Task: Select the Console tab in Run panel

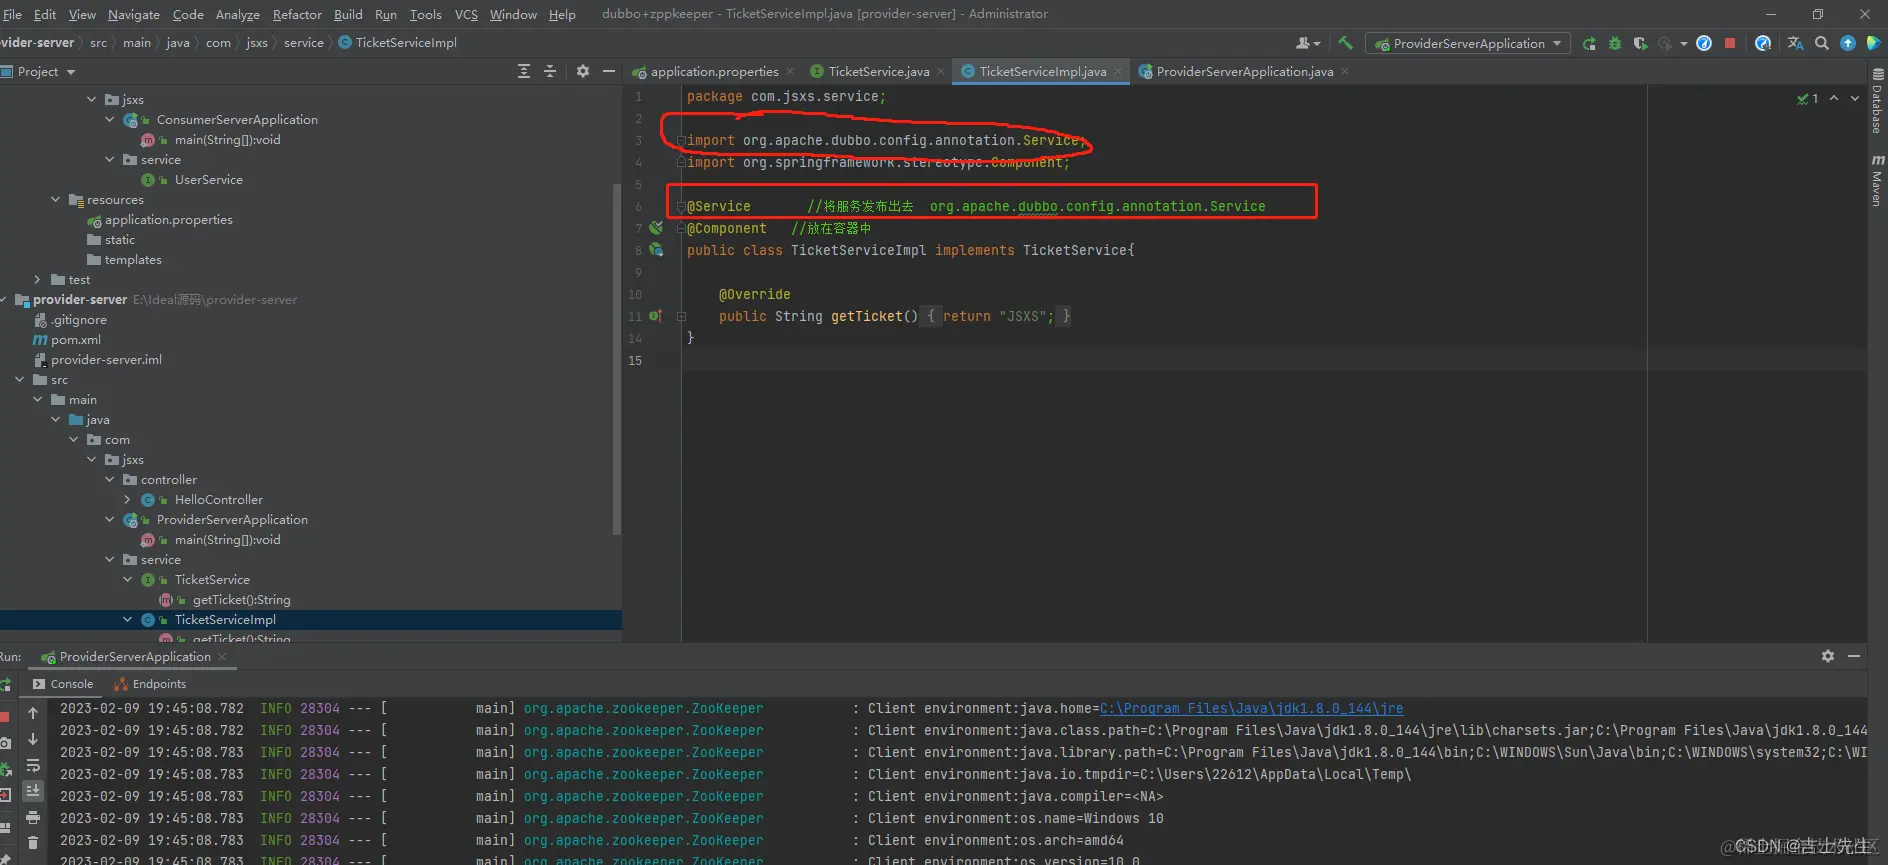Action: 63,684
